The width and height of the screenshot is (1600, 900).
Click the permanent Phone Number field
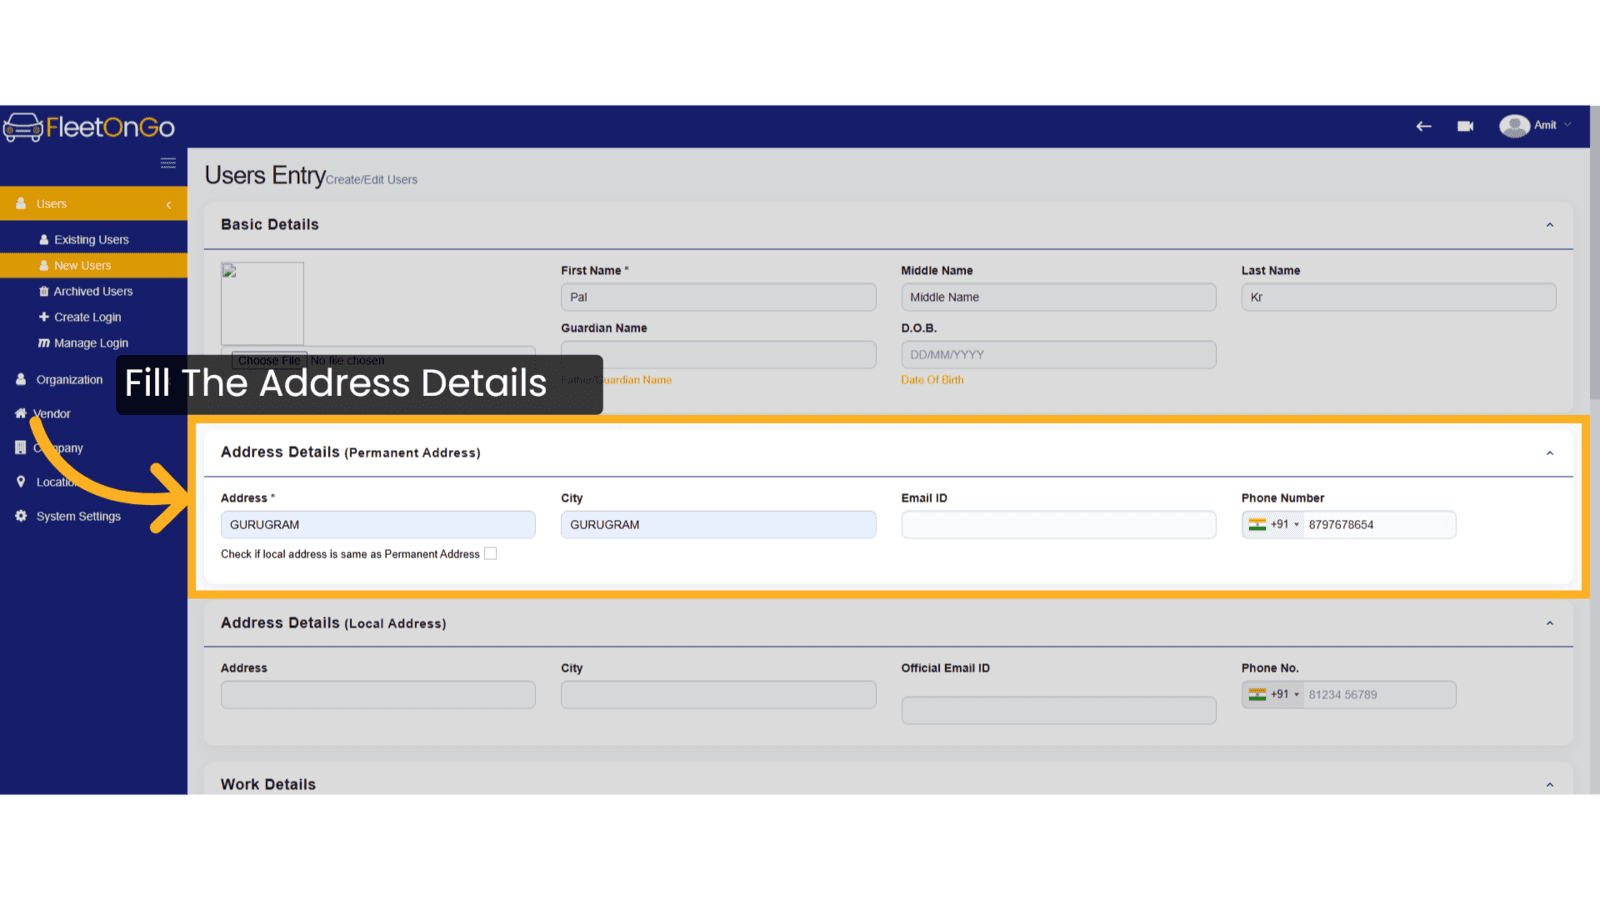point(1379,525)
